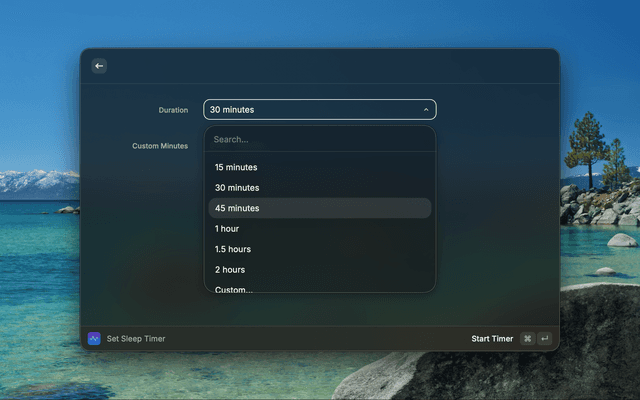The image size is (640, 400).
Task: Click the Sleep Timer extension icon
Action: 94,339
